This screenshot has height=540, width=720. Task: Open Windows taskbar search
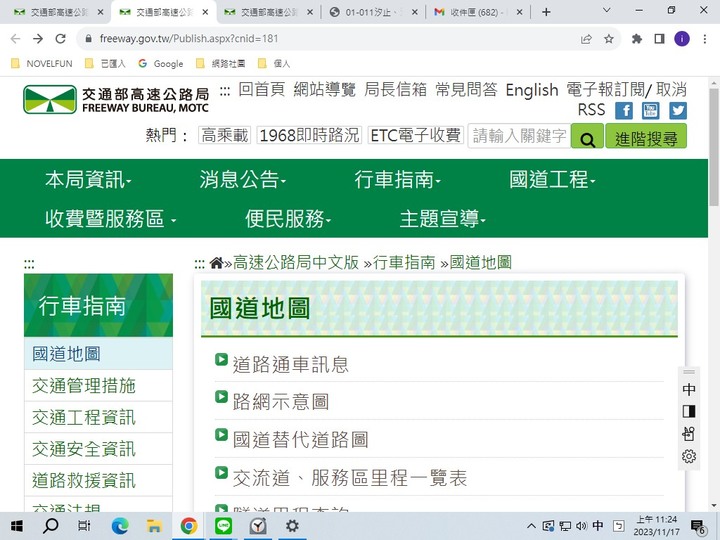coord(51,526)
